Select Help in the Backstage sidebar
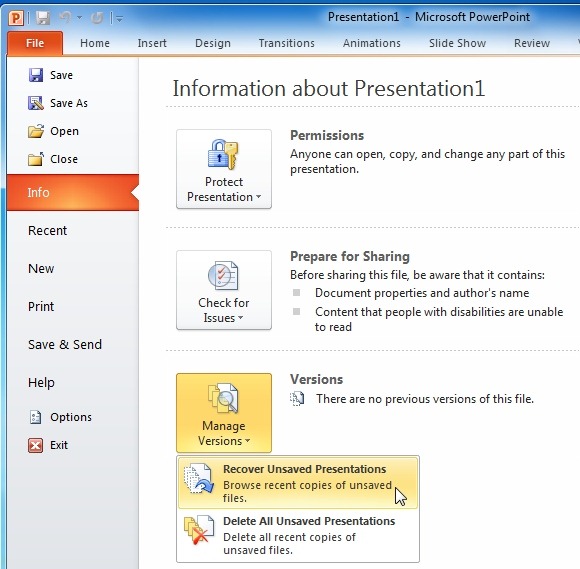 coord(41,383)
